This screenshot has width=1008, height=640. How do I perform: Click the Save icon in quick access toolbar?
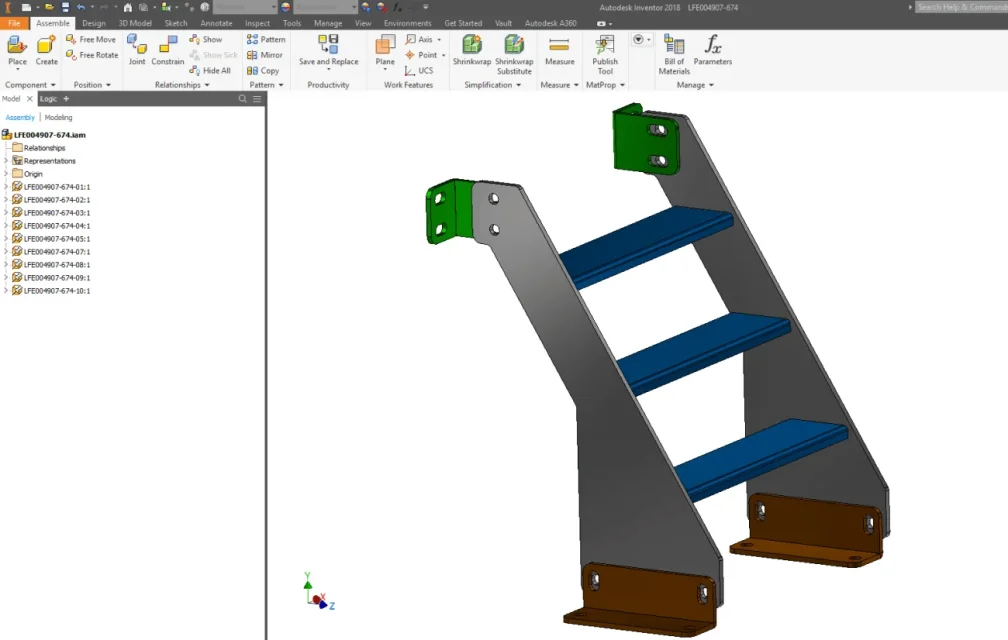[65, 7]
